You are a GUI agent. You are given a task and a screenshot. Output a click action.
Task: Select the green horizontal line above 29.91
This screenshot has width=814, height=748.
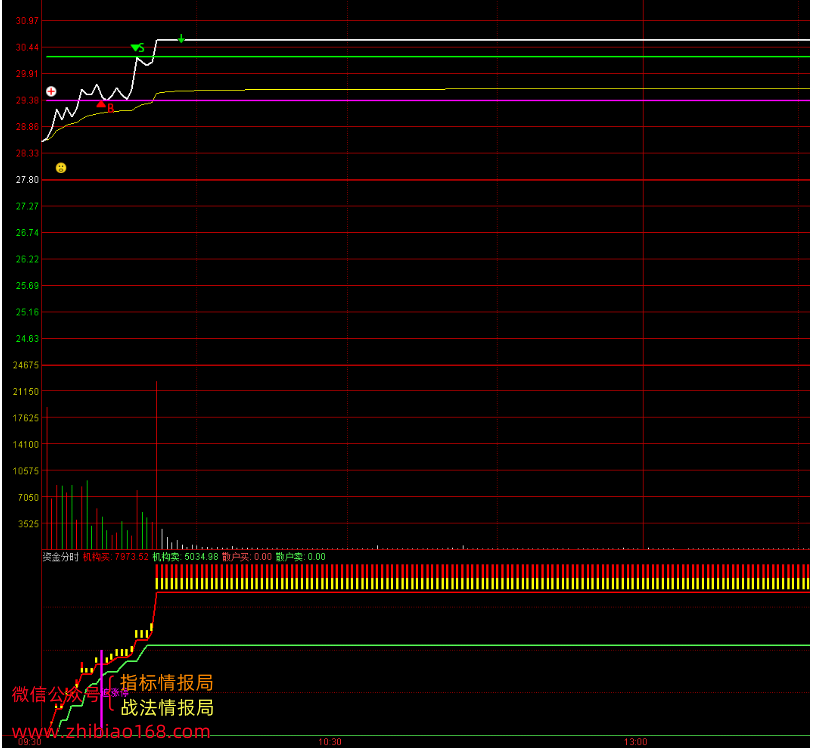(428, 57)
